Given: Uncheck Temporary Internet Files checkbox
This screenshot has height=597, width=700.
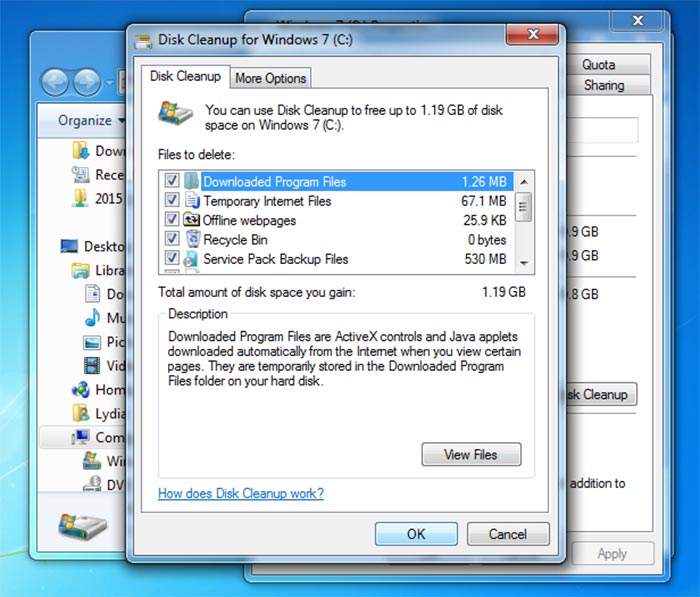Looking at the screenshot, I should [172, 200].
